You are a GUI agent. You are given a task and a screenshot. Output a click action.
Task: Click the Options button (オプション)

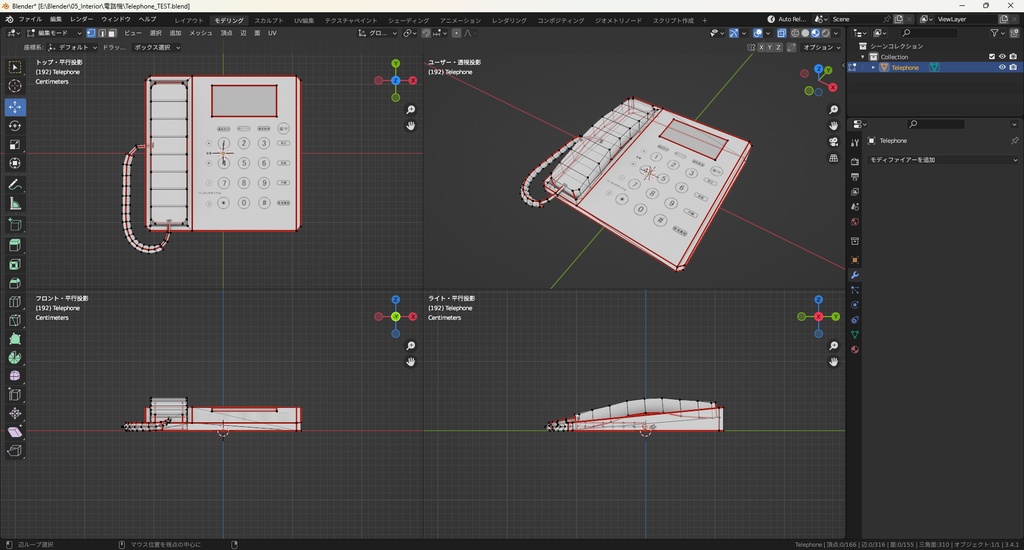click(818, 47)
